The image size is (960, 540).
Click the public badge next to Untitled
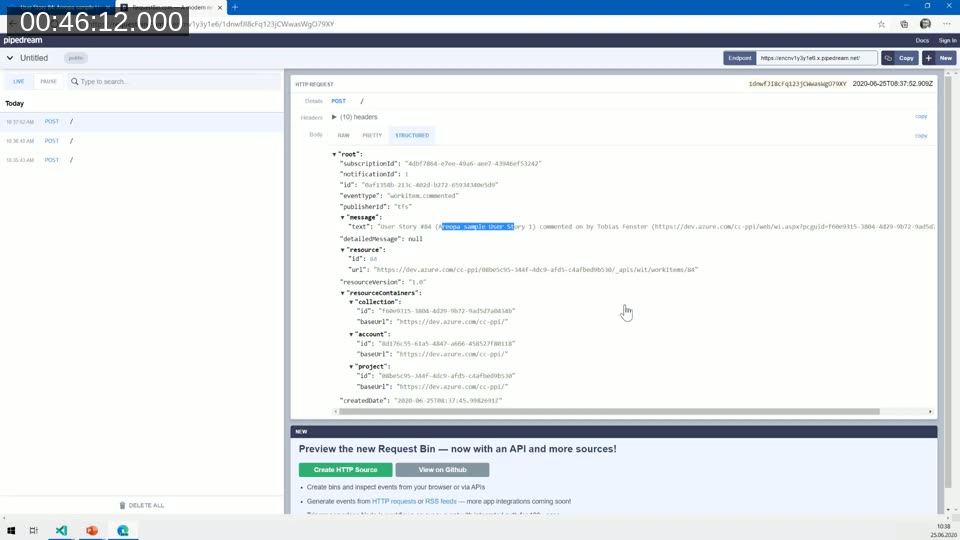tap(76, 58)
